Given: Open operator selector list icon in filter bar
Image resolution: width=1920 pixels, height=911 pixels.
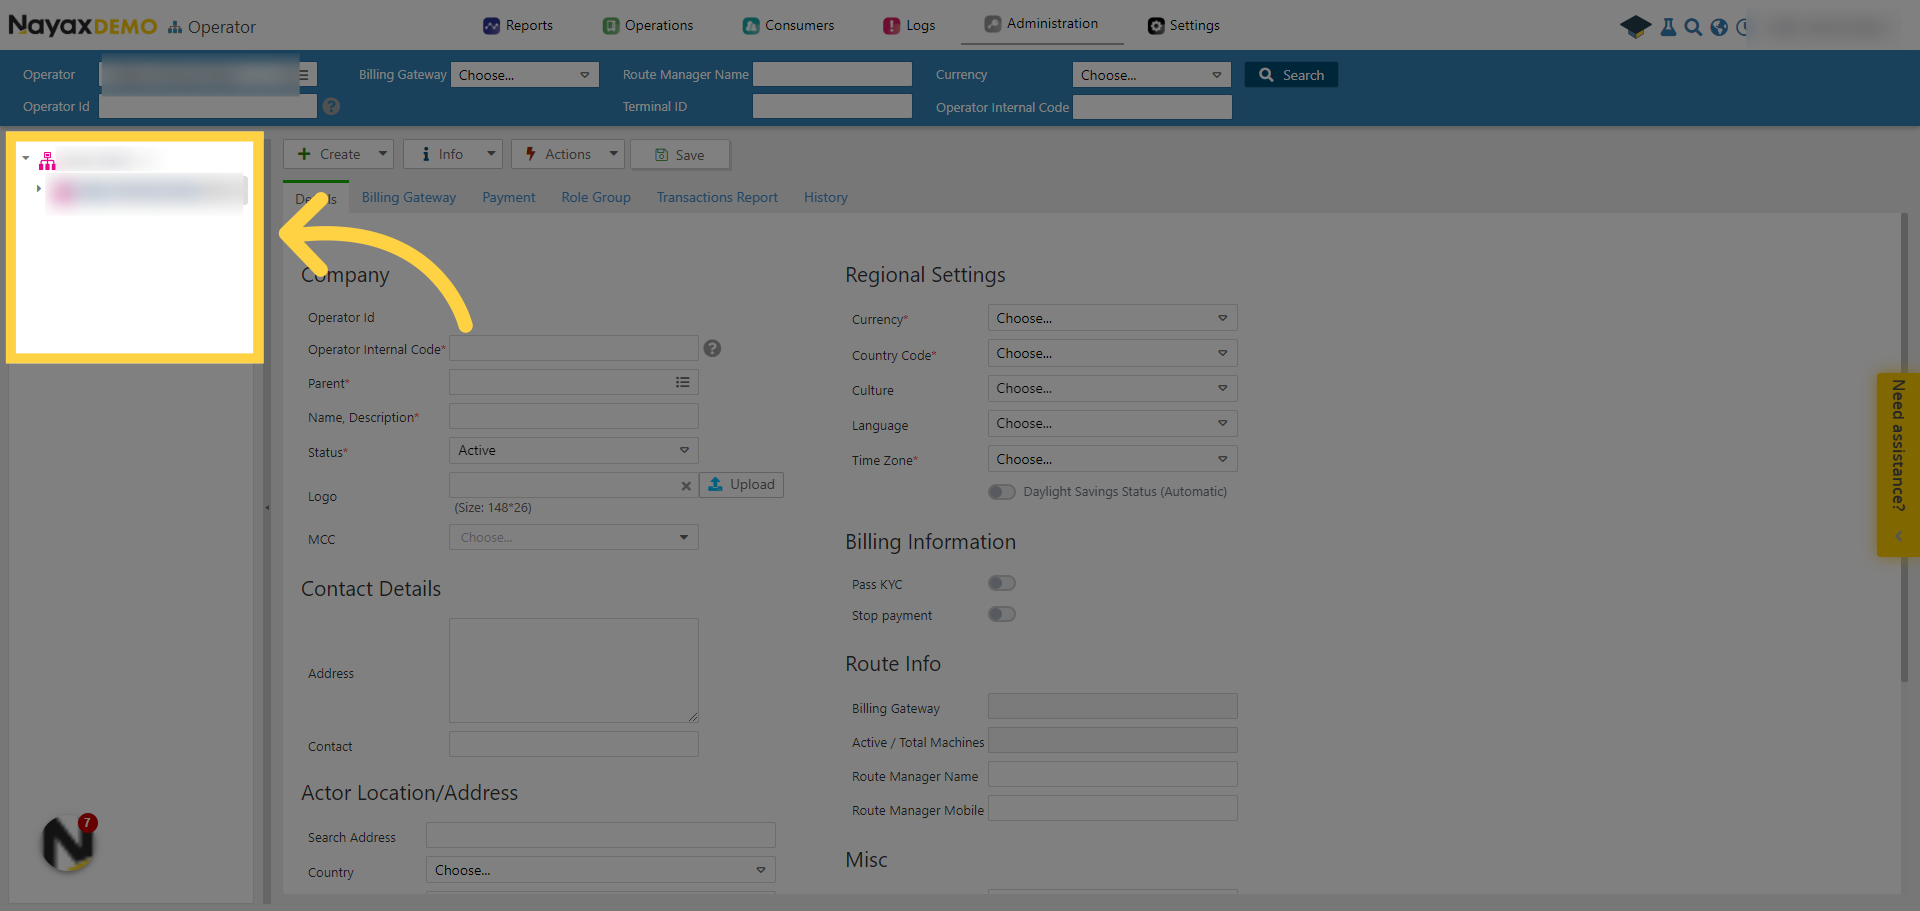Looking at the screenshot, I should click(x=305, y=75).
